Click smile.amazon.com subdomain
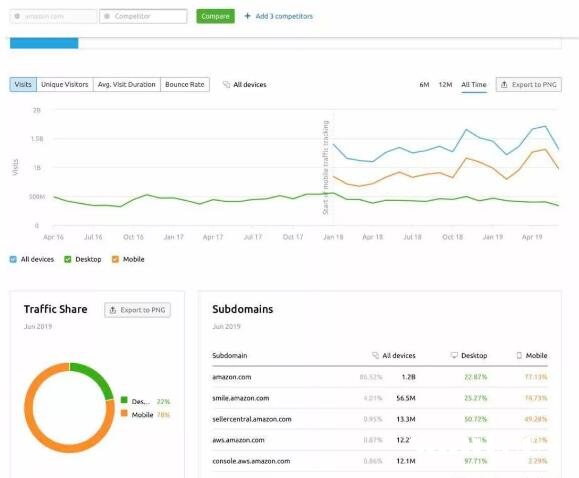This screenshot has height=478, width=579. 241,398
